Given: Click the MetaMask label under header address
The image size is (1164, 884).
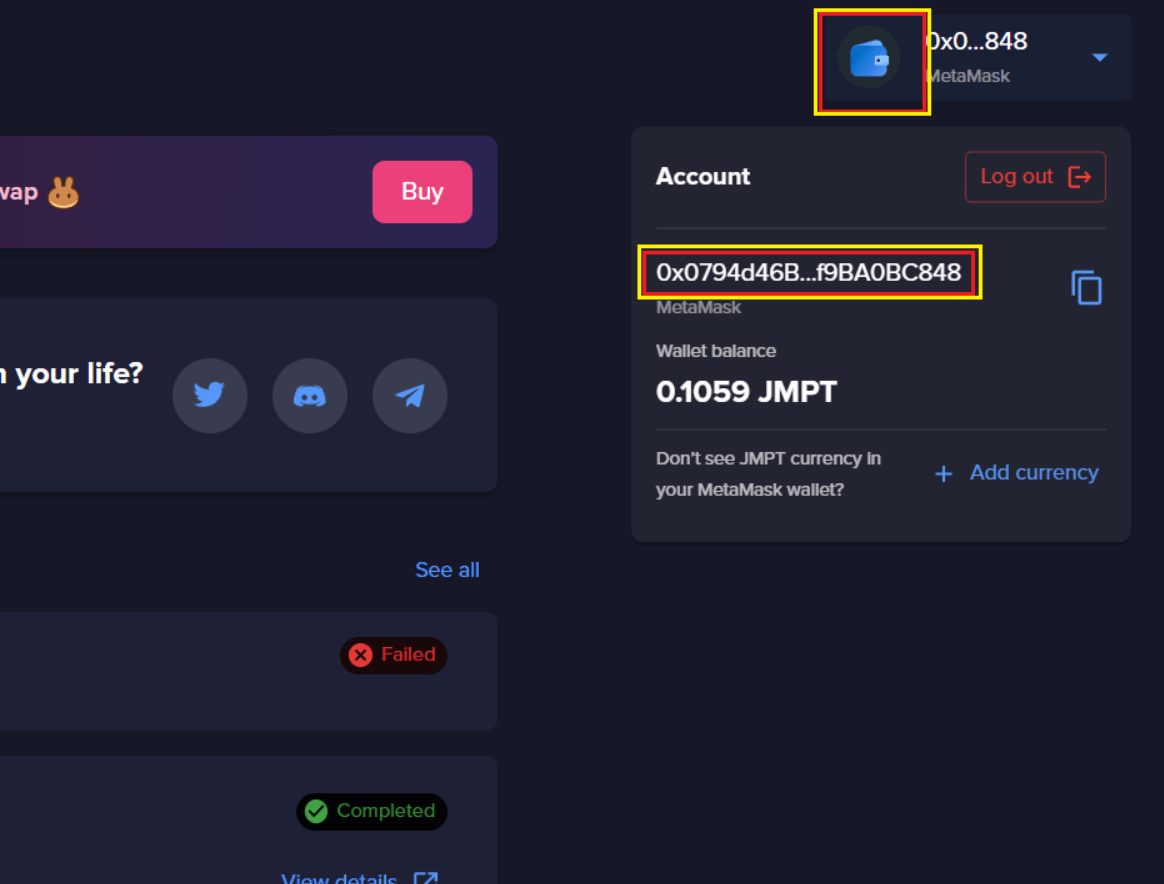Looking at the screenshot, I should click(x=968, y=76).
